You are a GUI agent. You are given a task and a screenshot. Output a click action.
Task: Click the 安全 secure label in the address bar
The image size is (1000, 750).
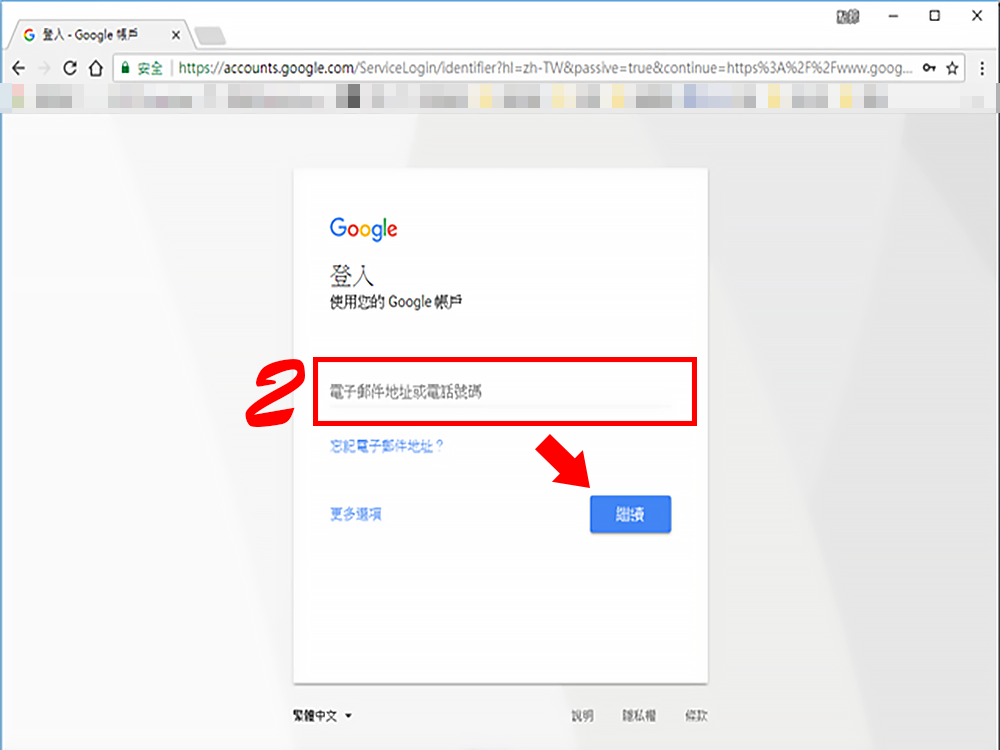(150, 68)
